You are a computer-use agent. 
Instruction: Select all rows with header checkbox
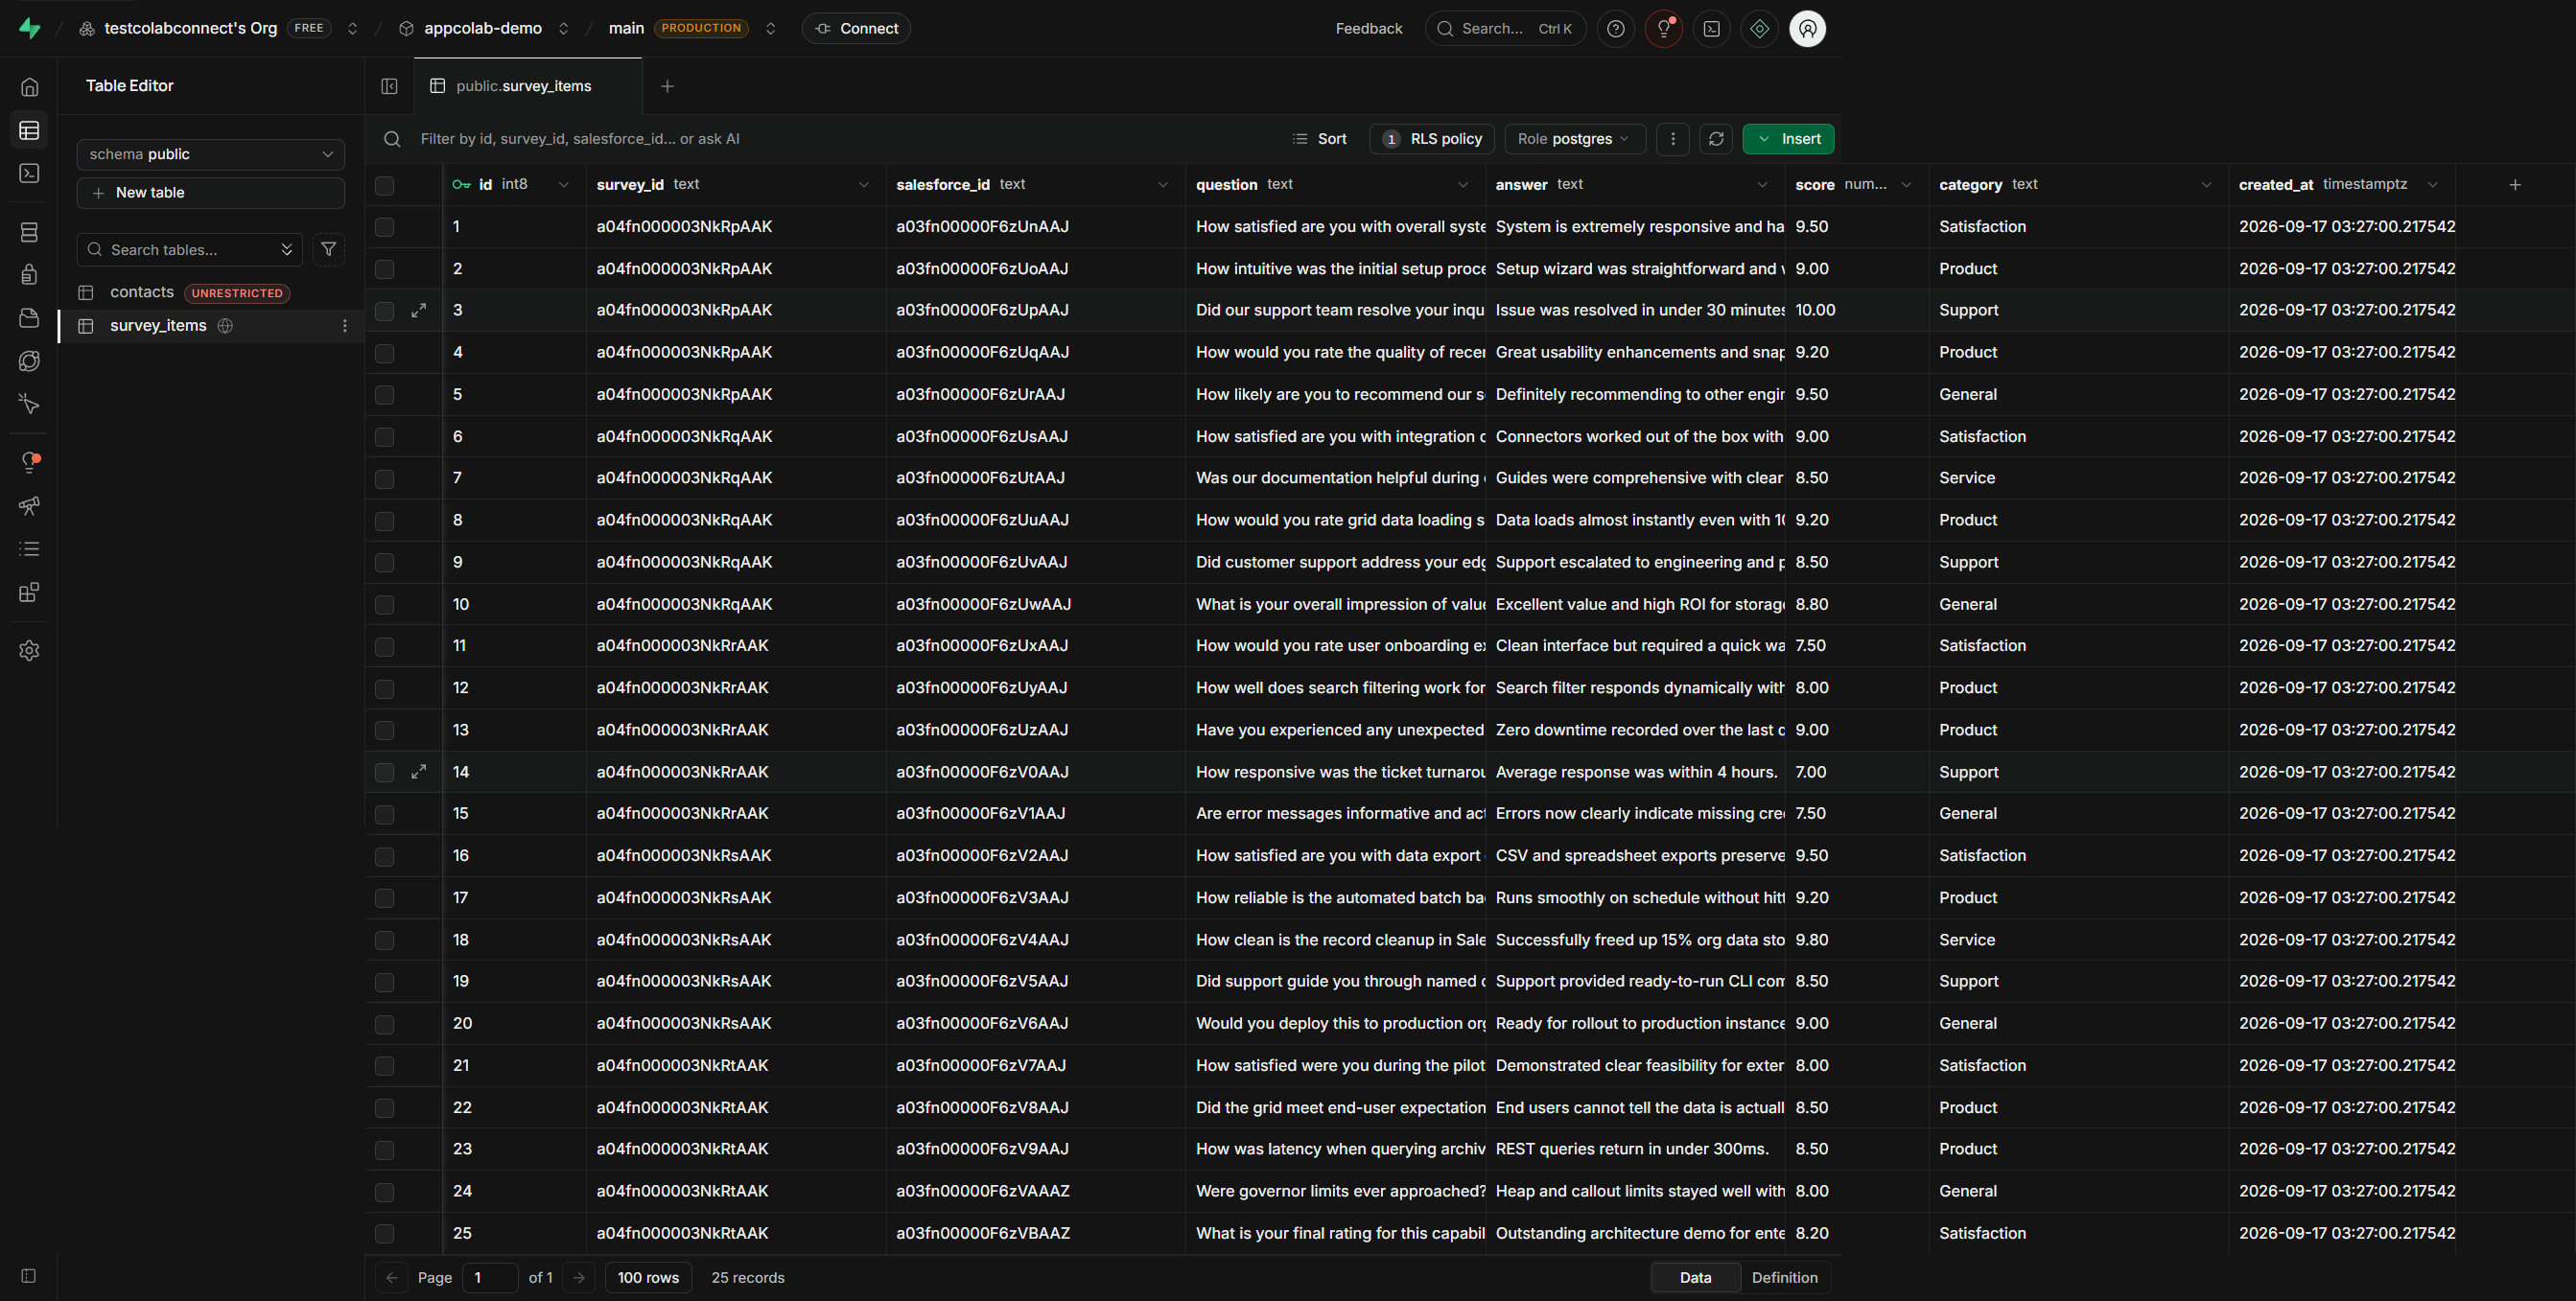[384, 185]
